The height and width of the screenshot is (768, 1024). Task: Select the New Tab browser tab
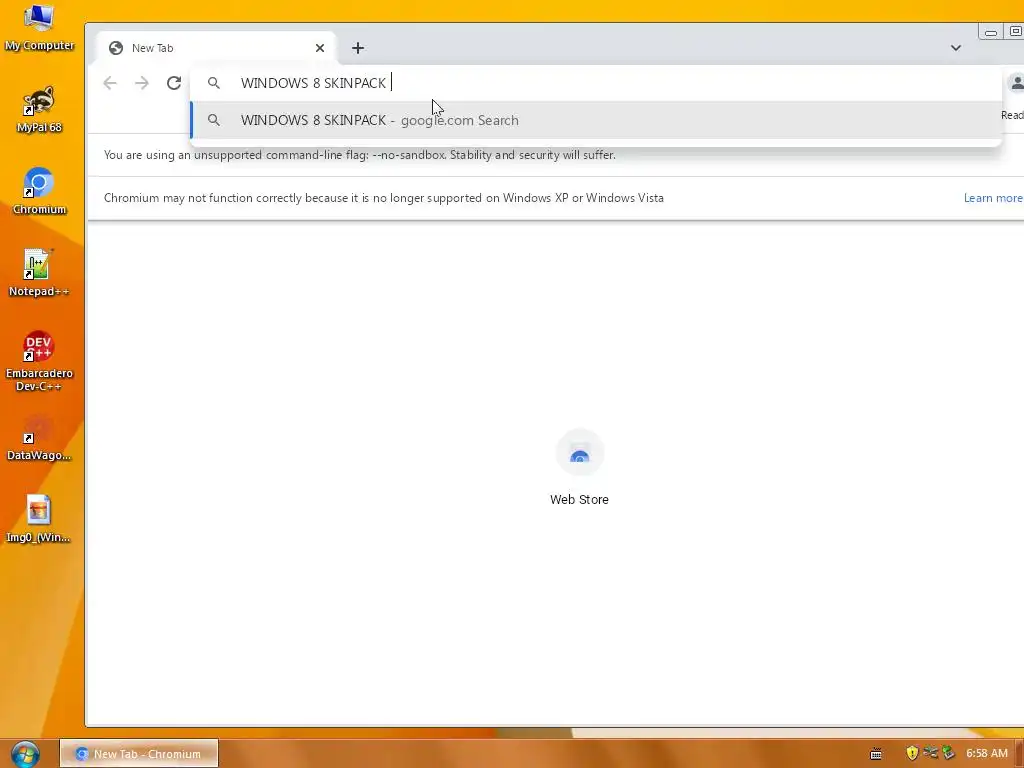(216, 48)
